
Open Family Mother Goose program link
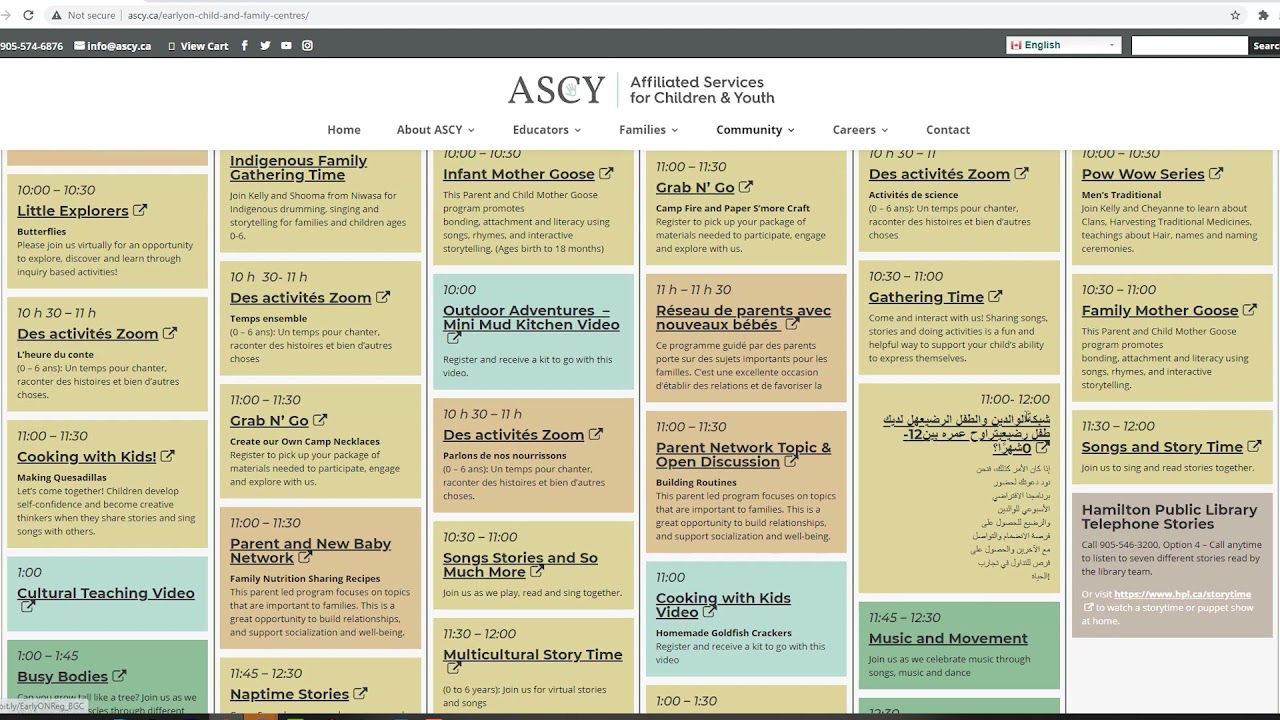coord(1160,311)
